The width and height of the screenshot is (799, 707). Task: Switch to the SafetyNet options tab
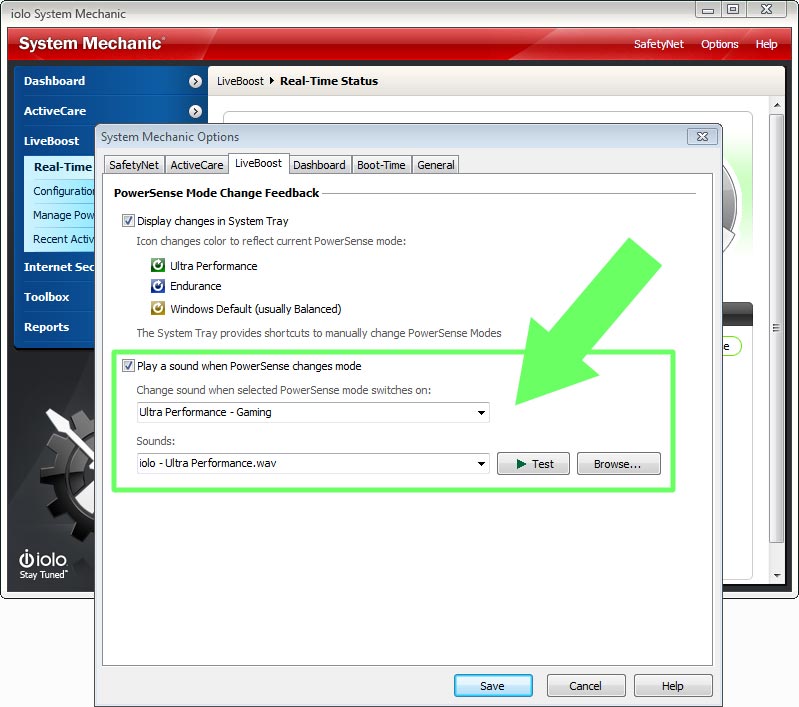pos(134,165)
